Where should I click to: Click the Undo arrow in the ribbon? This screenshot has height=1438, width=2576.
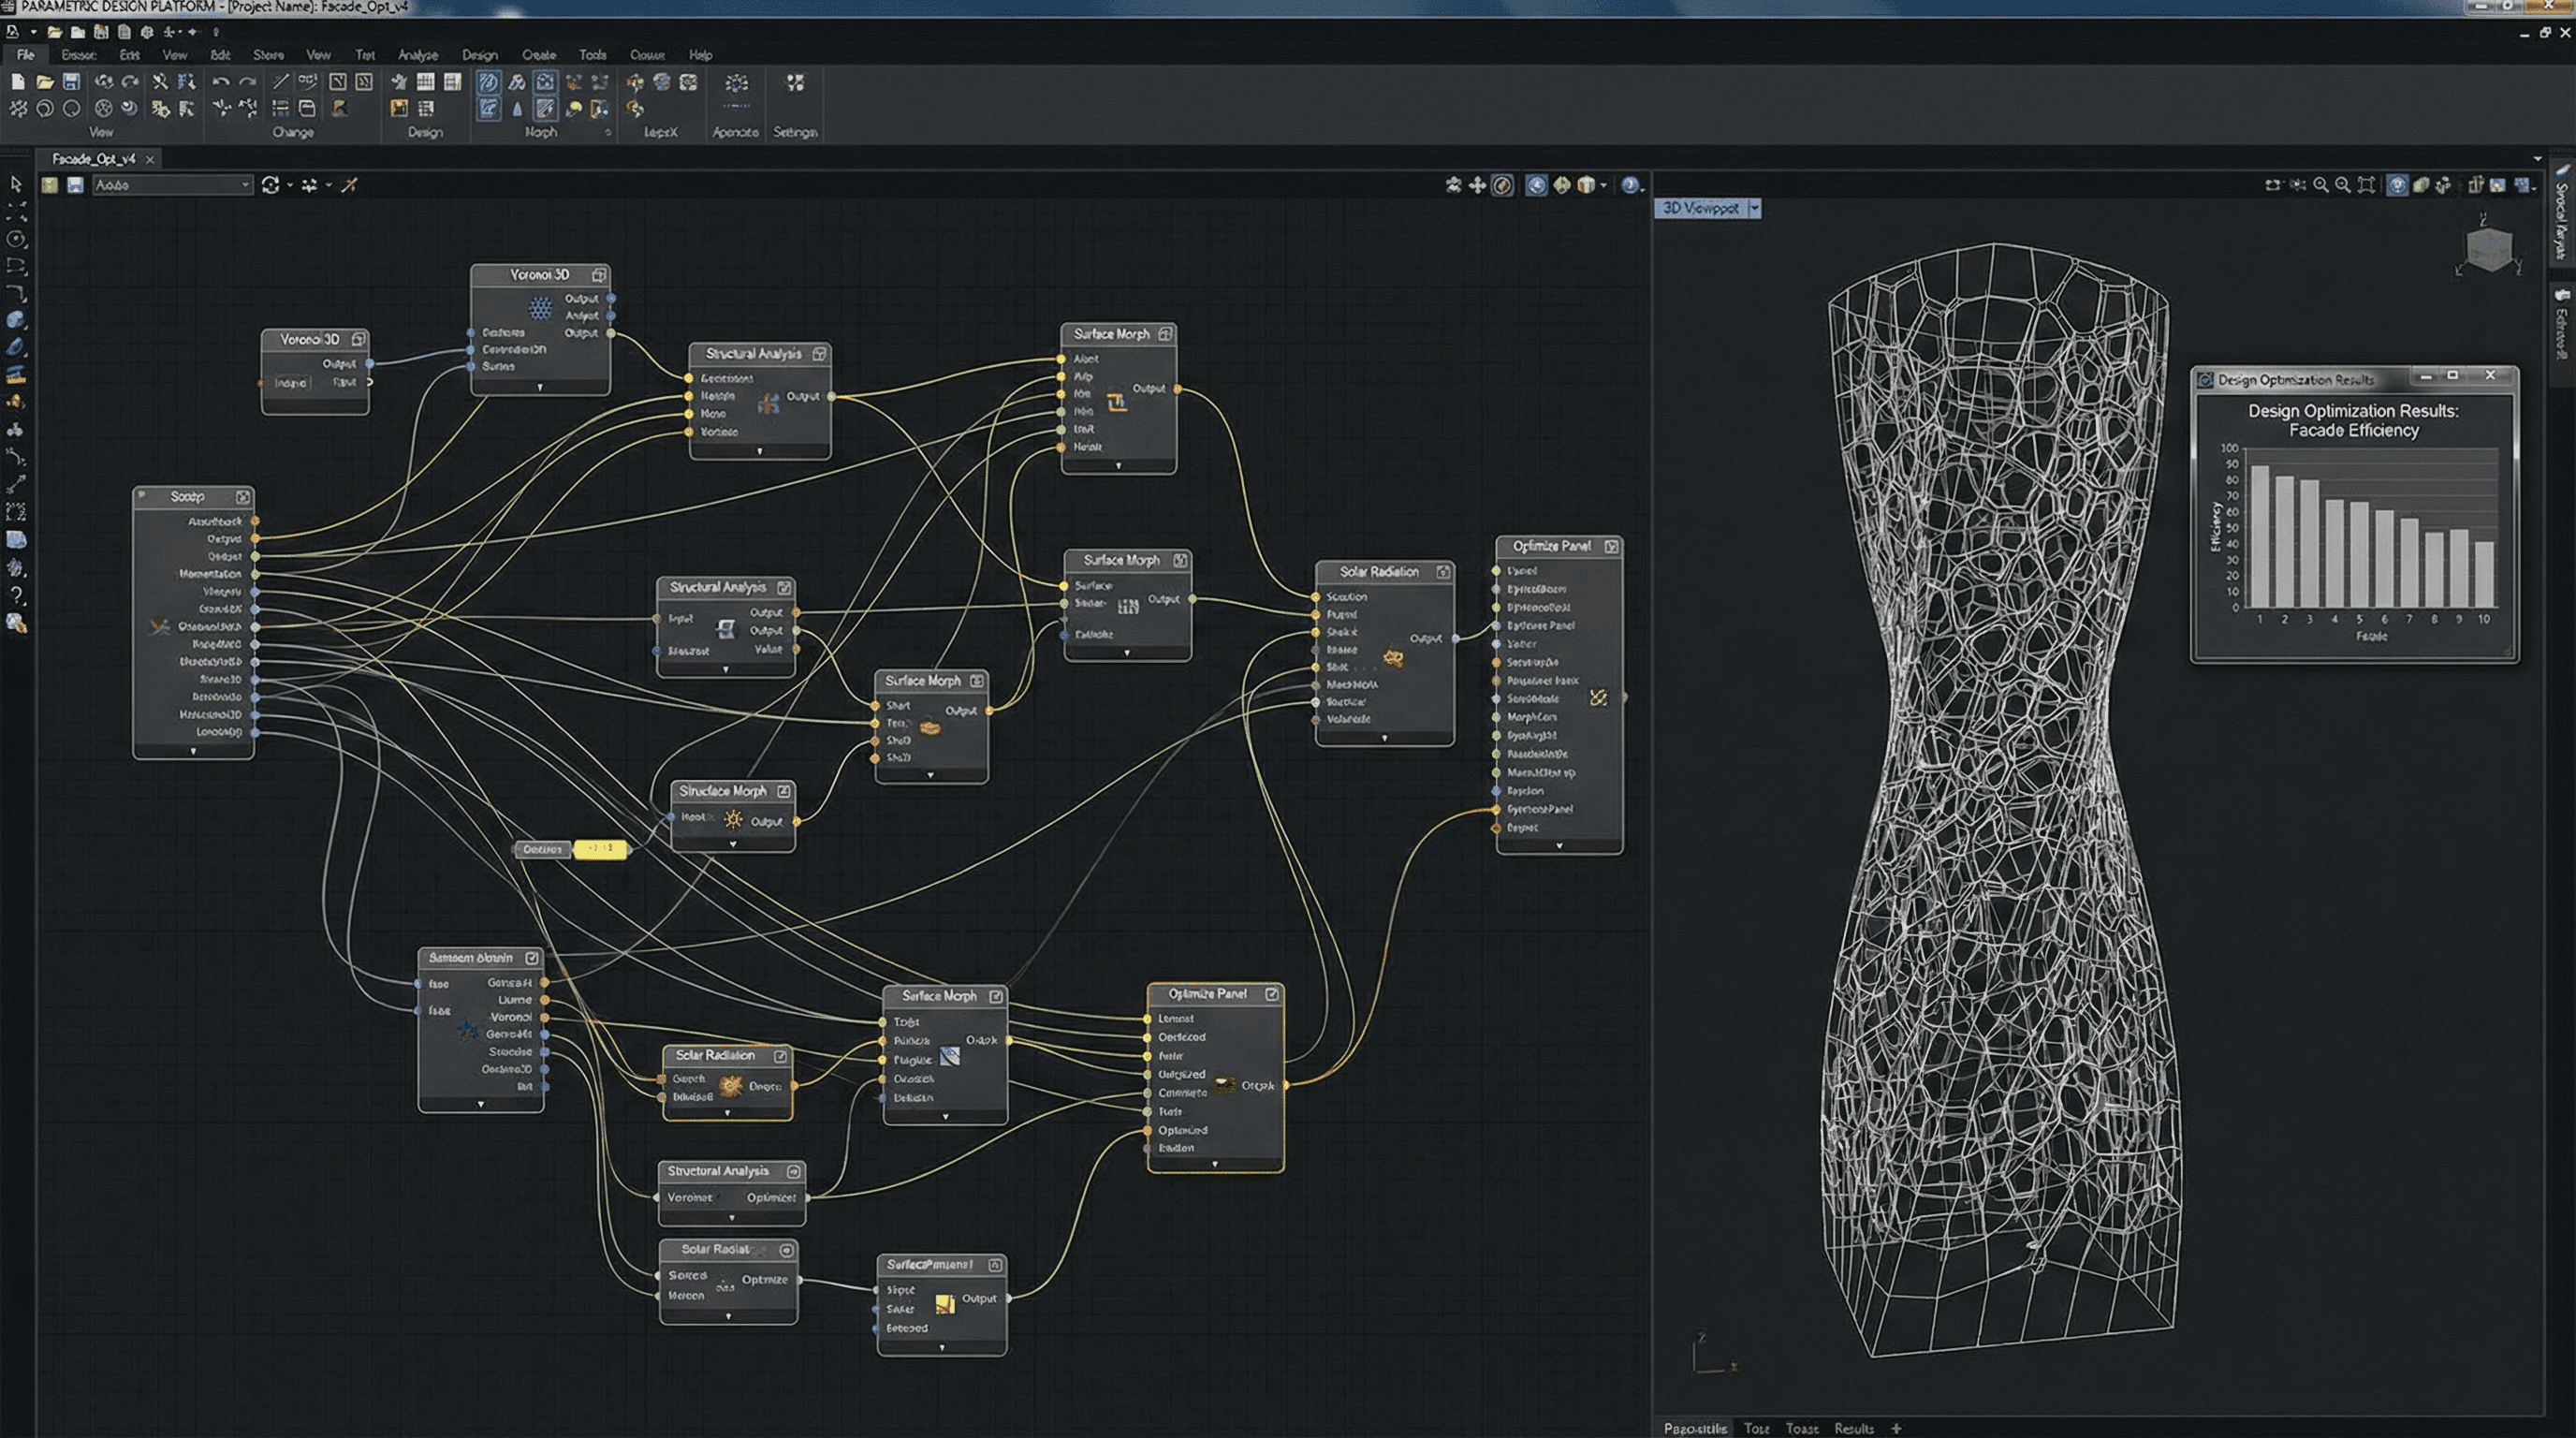(x=220, y=82)
